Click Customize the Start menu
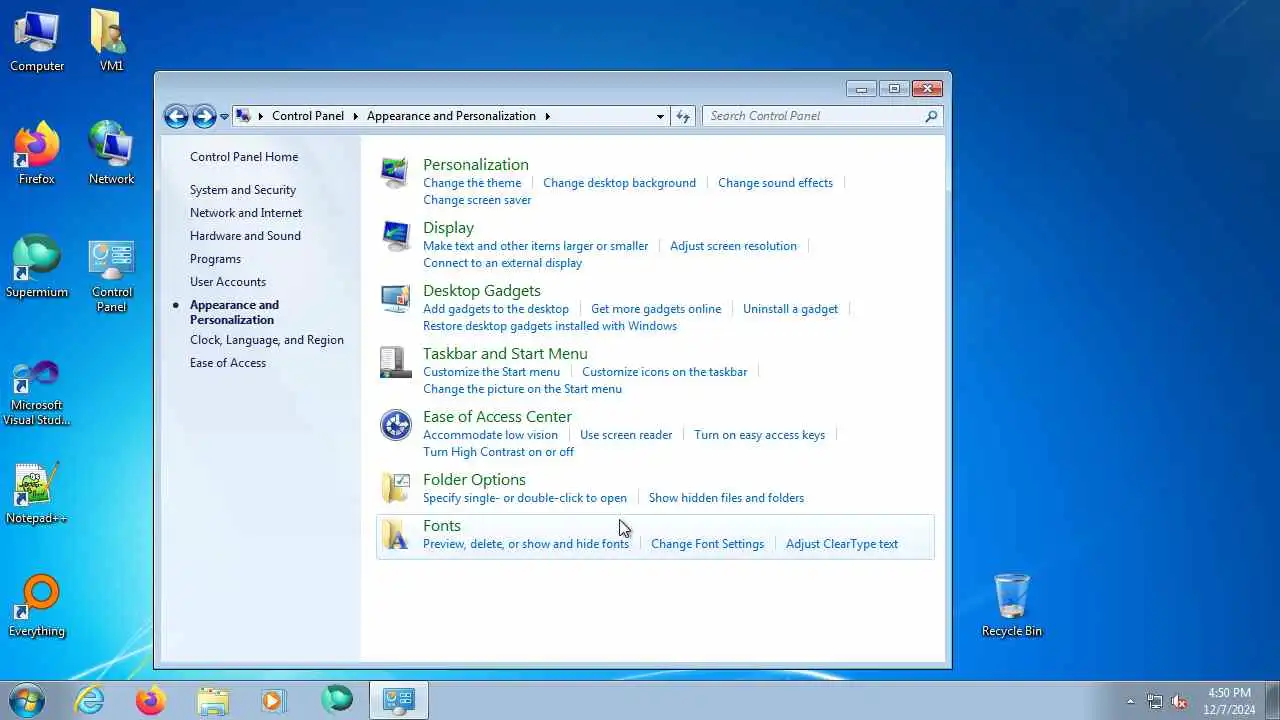 [491, 372]
